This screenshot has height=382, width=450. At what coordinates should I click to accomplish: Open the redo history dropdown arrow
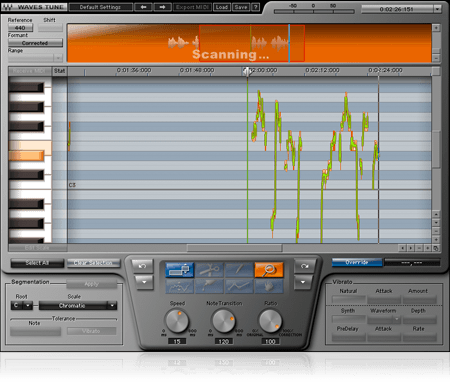click(303, 282)
